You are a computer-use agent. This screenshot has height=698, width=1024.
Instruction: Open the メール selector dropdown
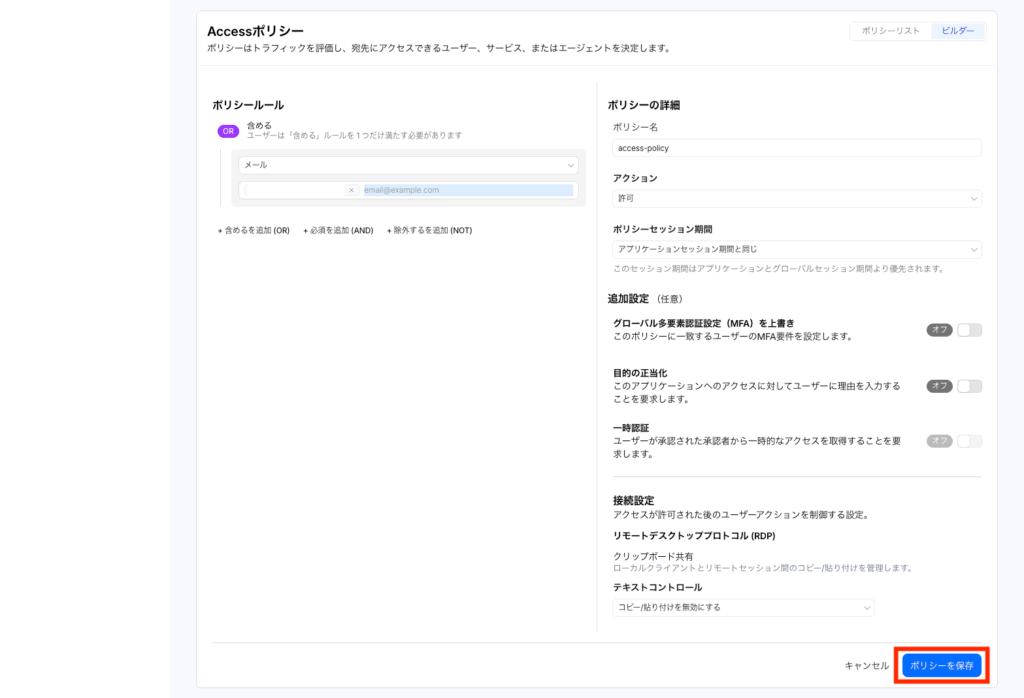click(408, 165)
